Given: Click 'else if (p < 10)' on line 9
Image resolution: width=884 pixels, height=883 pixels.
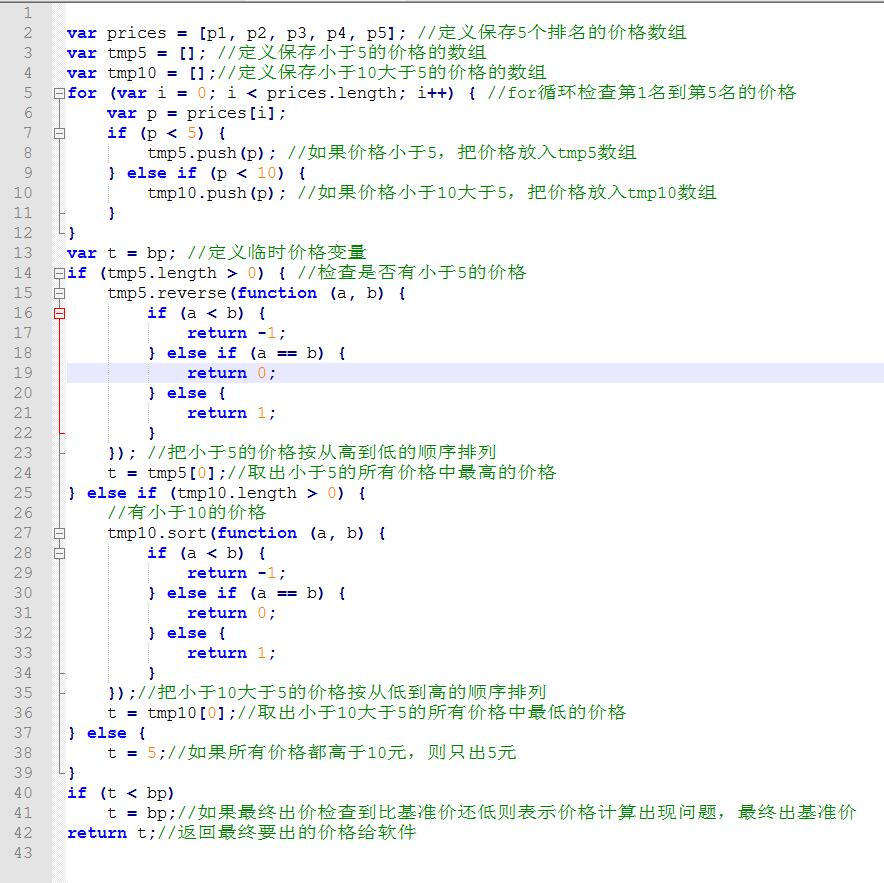Looking at the screenshot, I should click(x=205, y=173).
